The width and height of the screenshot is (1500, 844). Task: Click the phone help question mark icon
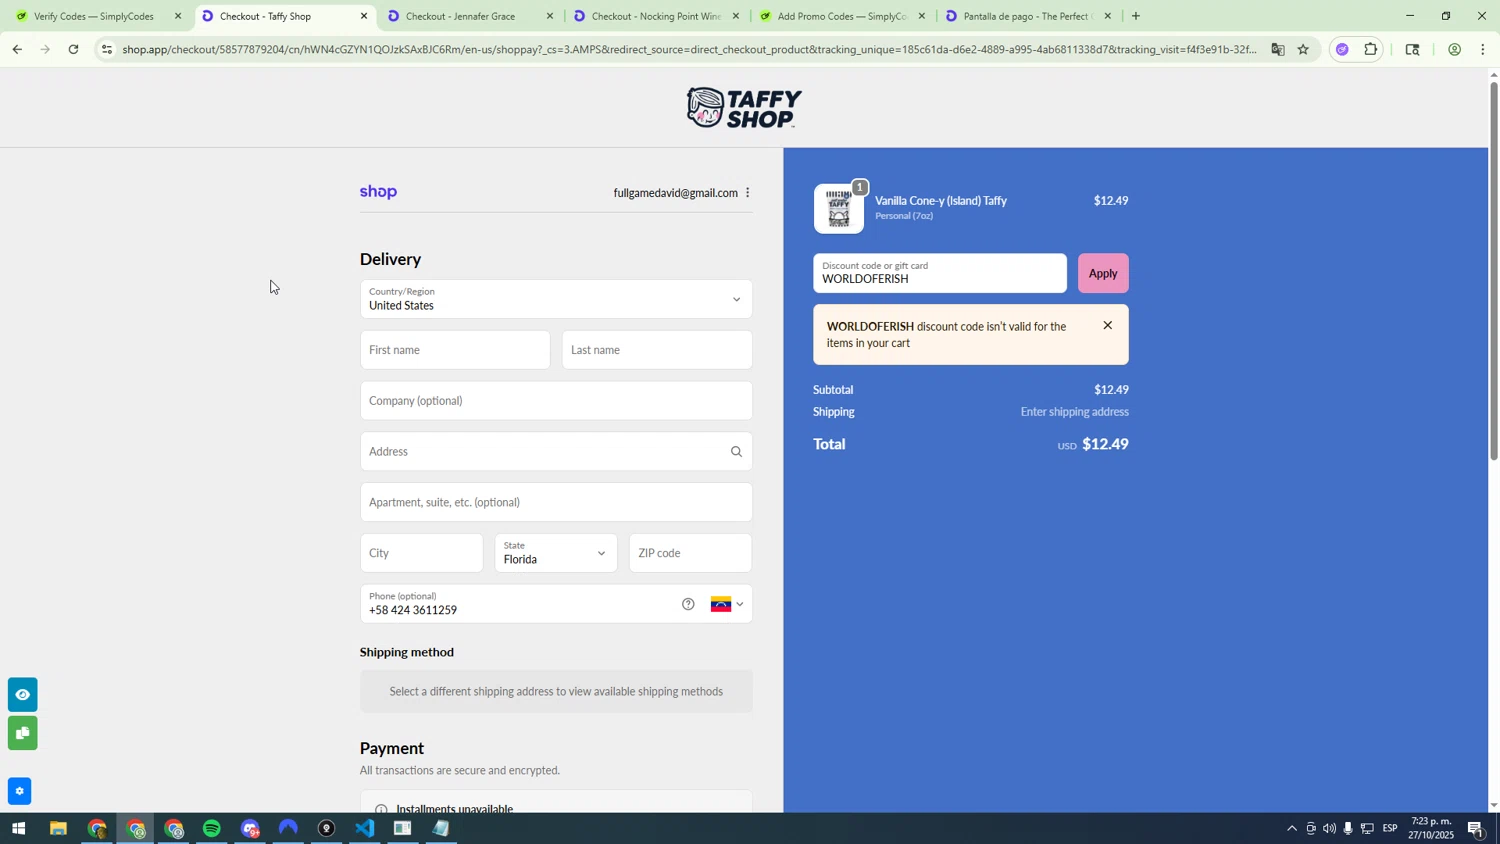click(688, 604)
